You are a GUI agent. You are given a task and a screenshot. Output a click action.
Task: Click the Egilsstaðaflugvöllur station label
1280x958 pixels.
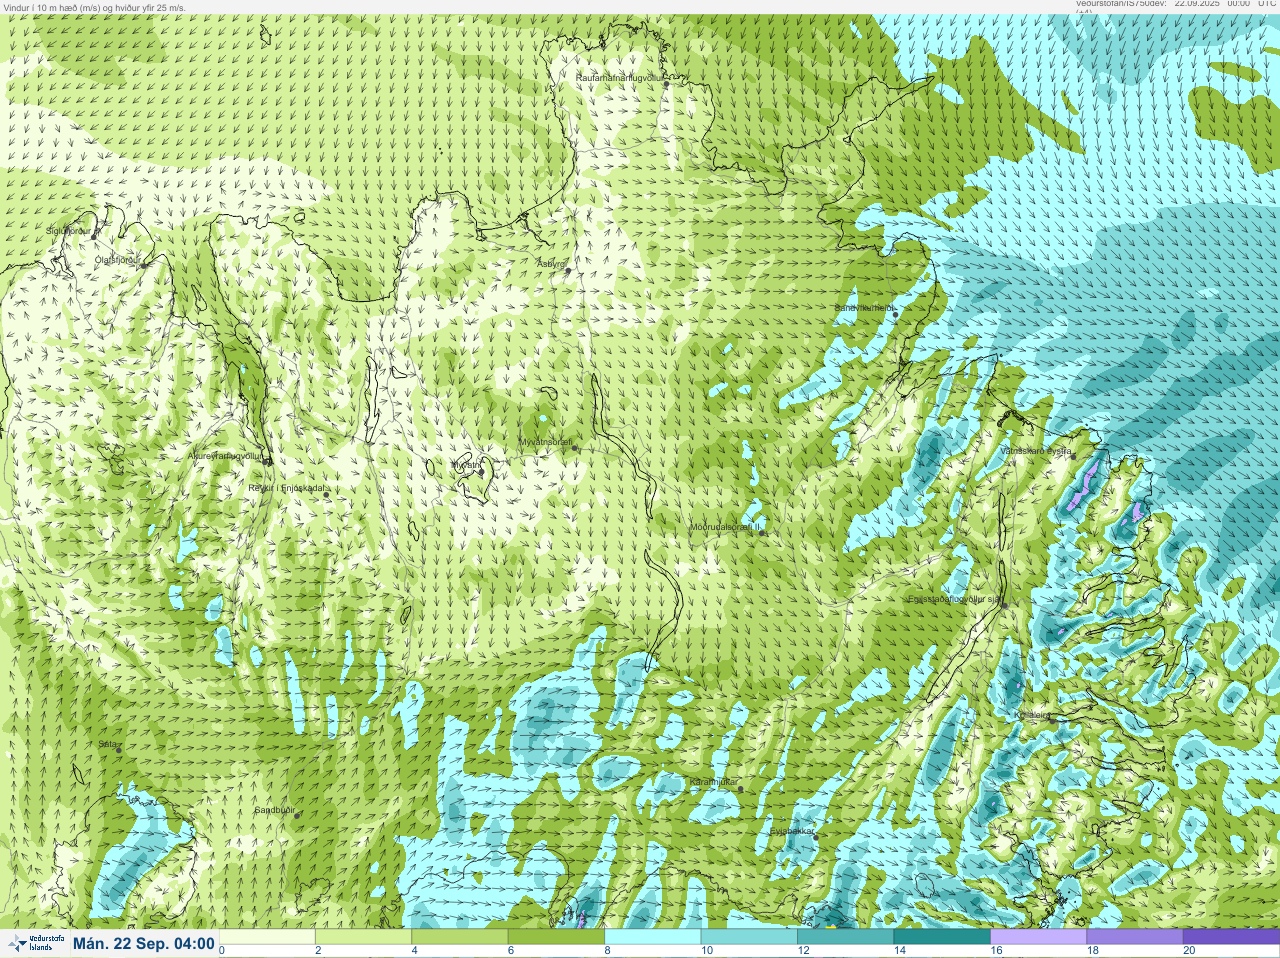953,600
